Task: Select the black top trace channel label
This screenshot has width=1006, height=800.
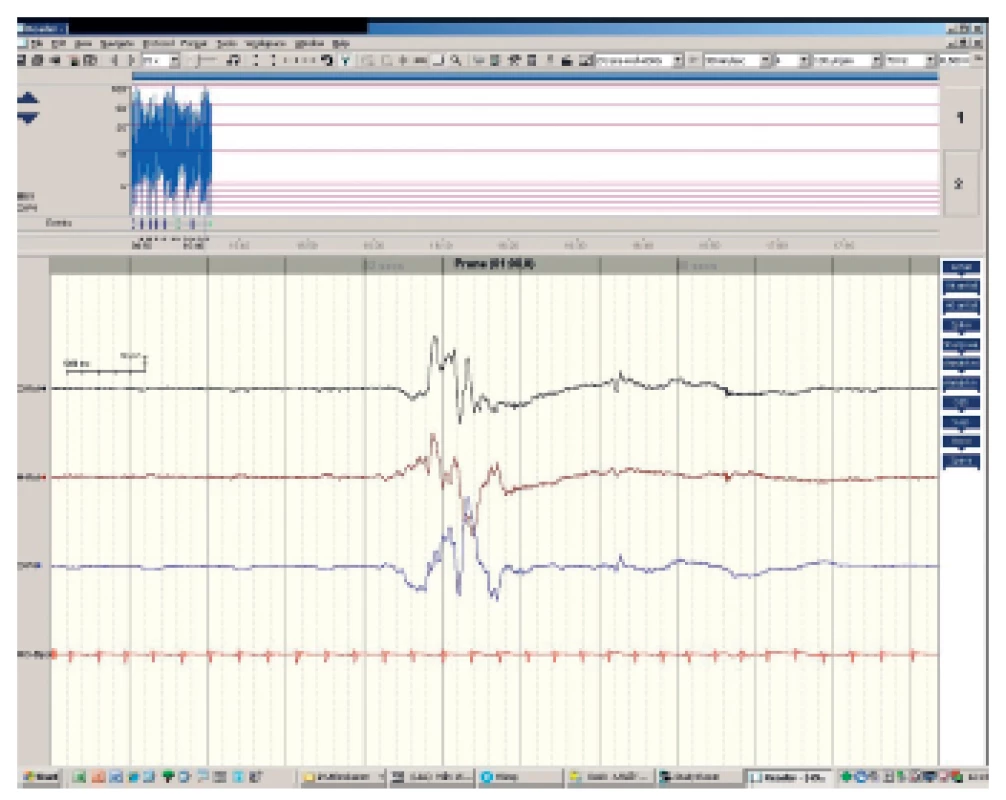Action: [31, 389]
